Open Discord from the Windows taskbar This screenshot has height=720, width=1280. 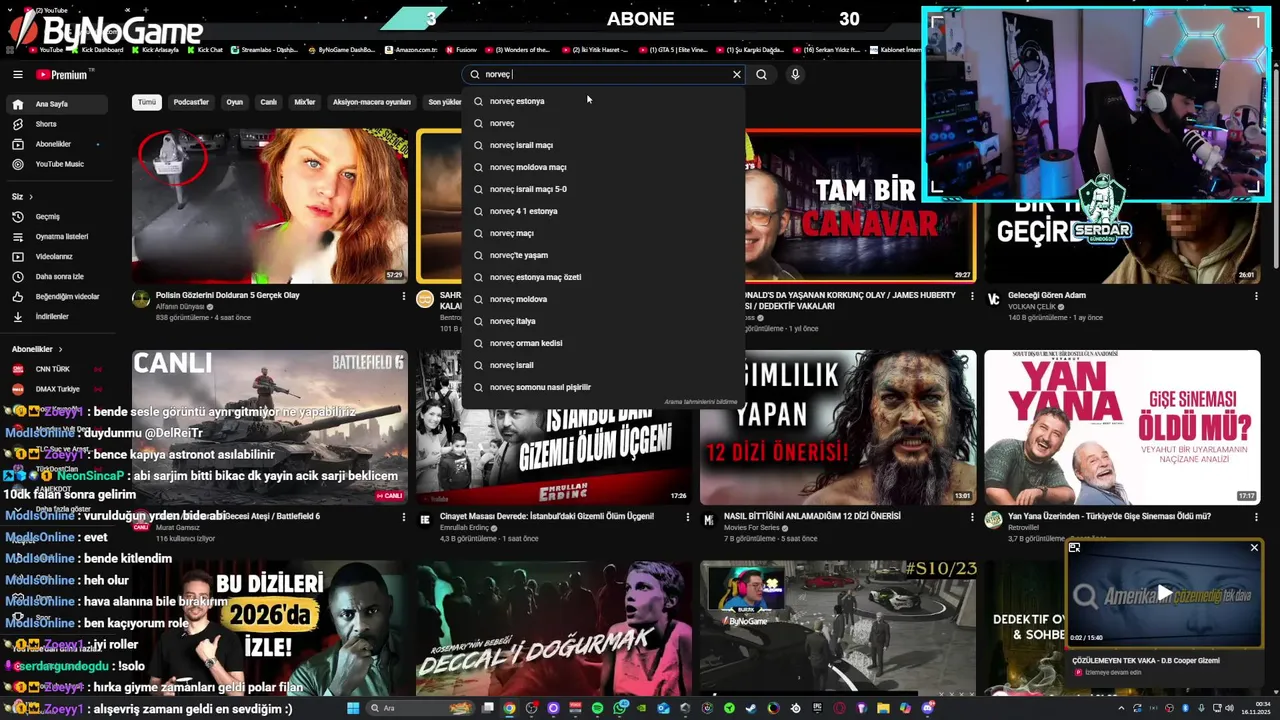[927, 708]
